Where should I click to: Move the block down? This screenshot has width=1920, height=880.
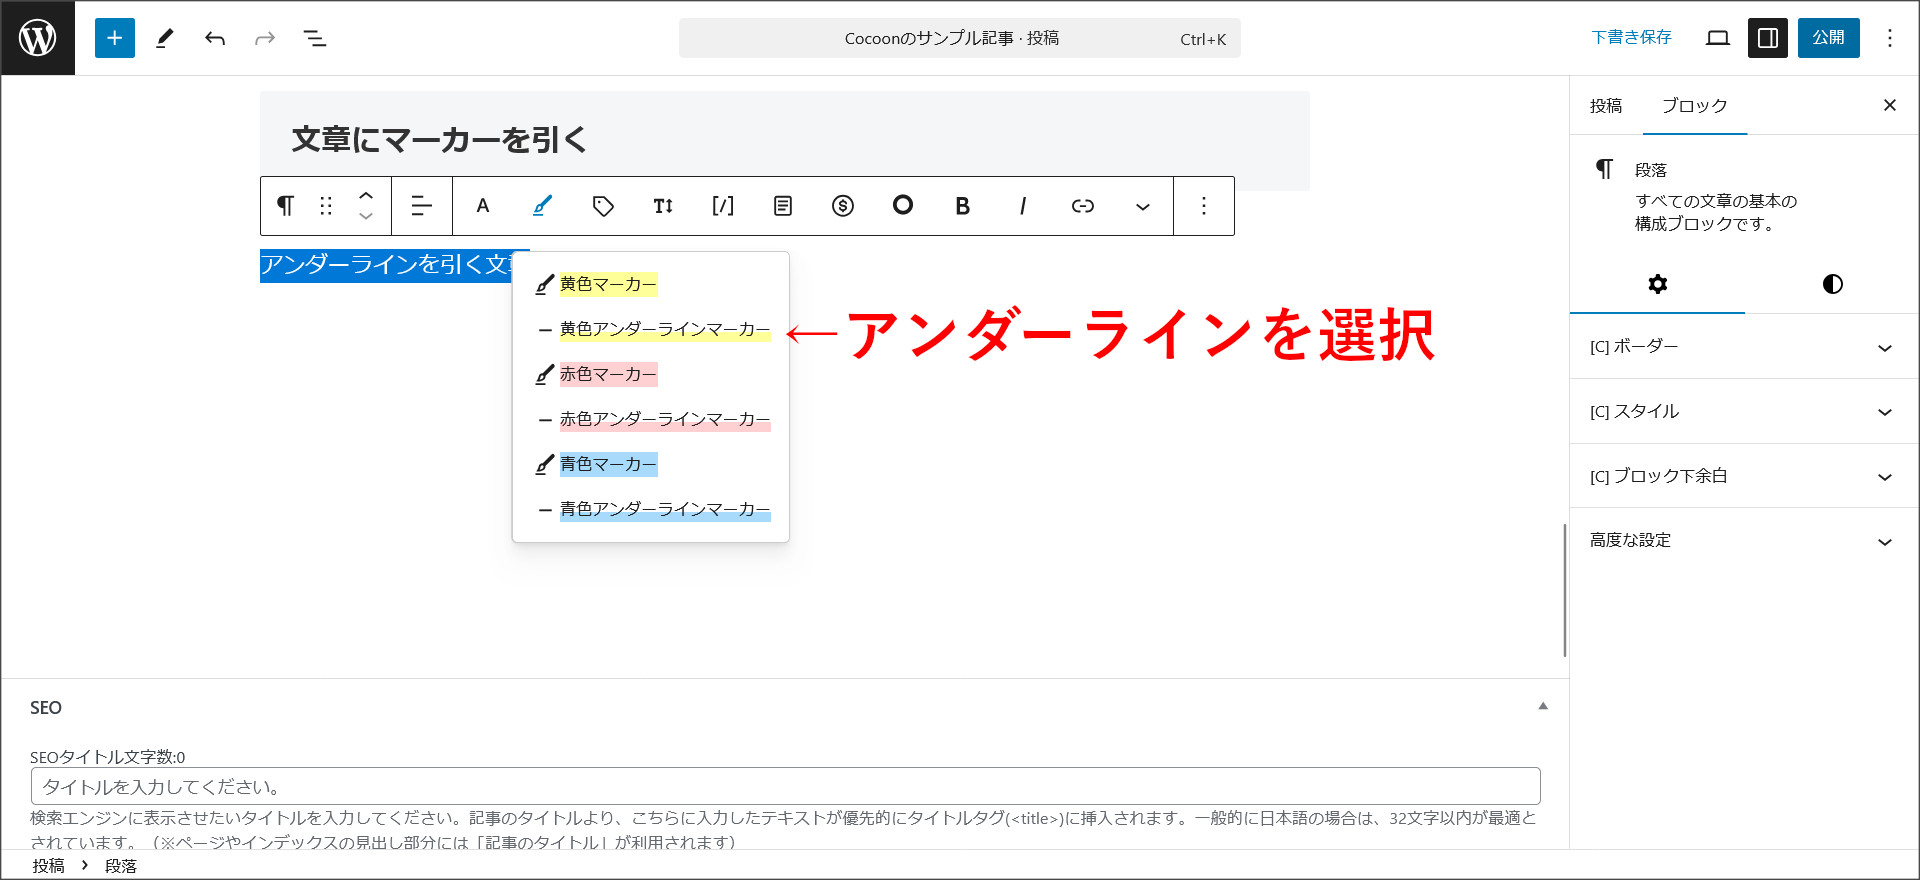coord(366,217)
